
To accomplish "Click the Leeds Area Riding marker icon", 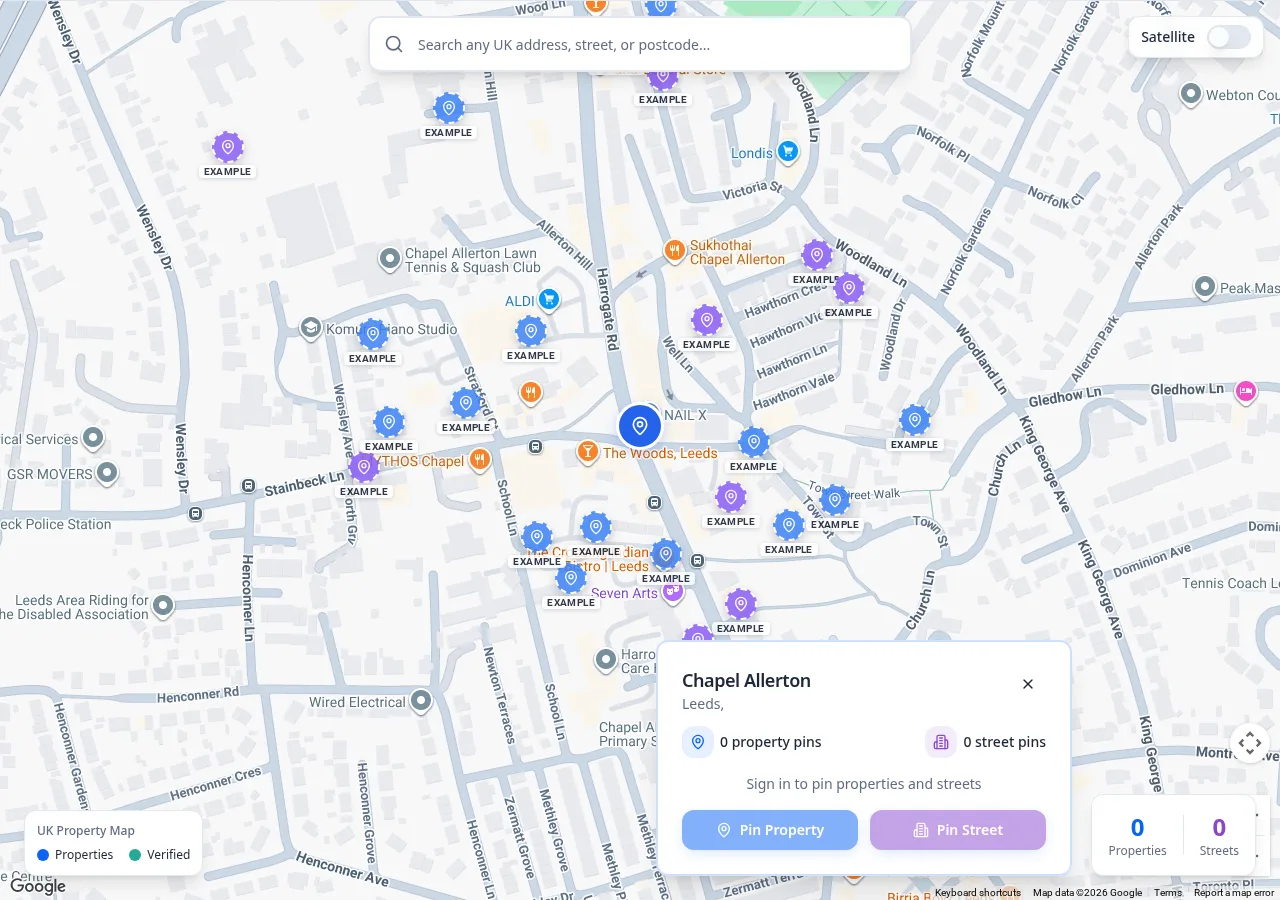I will click(163, 605).
